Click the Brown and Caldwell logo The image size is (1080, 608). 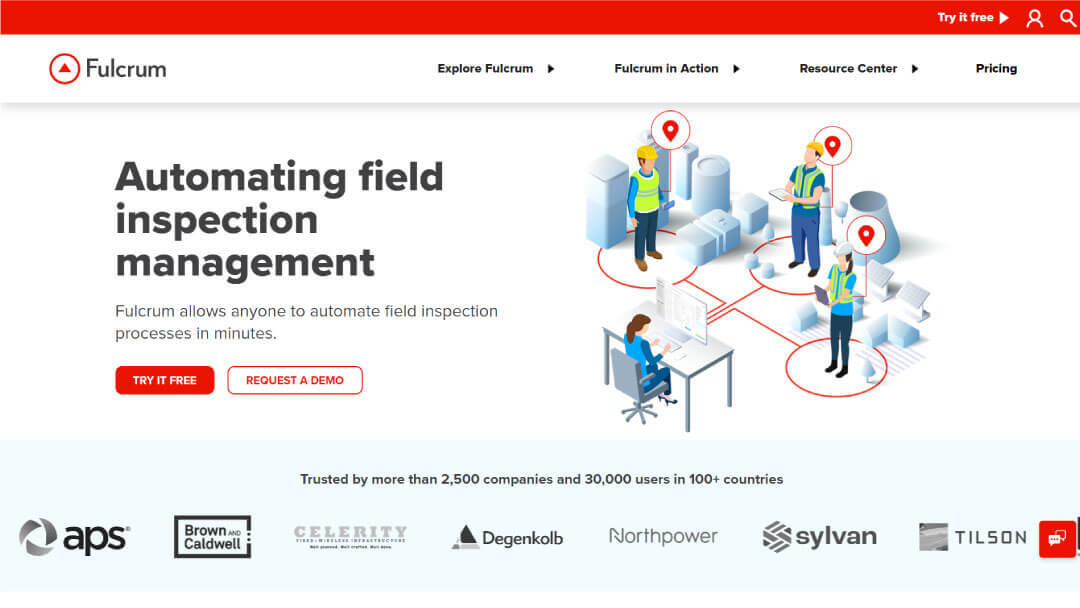tap(212, 537)
